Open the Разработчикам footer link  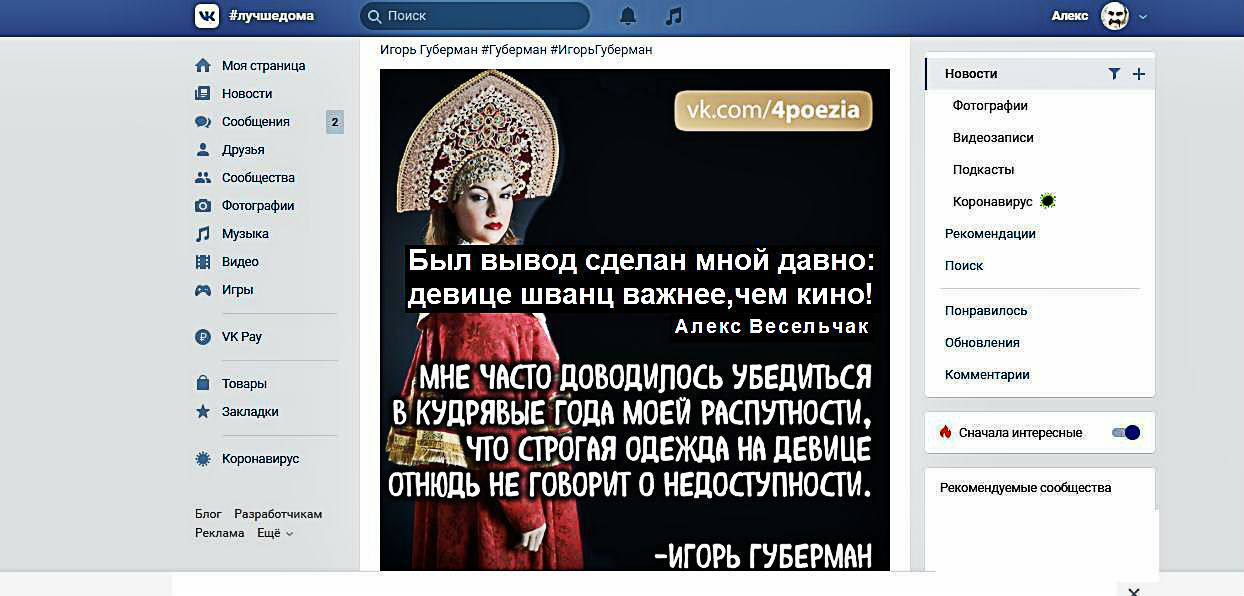click(x=278, y=514)
